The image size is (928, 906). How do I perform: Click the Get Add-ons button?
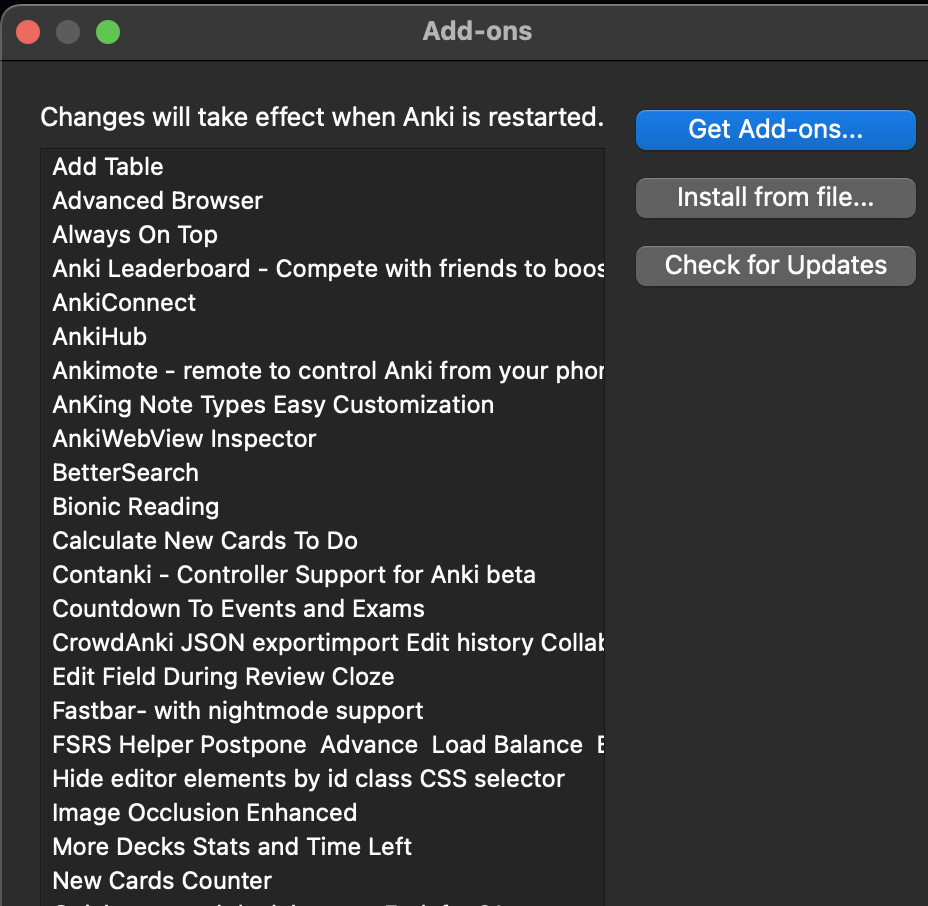point(775,130)
